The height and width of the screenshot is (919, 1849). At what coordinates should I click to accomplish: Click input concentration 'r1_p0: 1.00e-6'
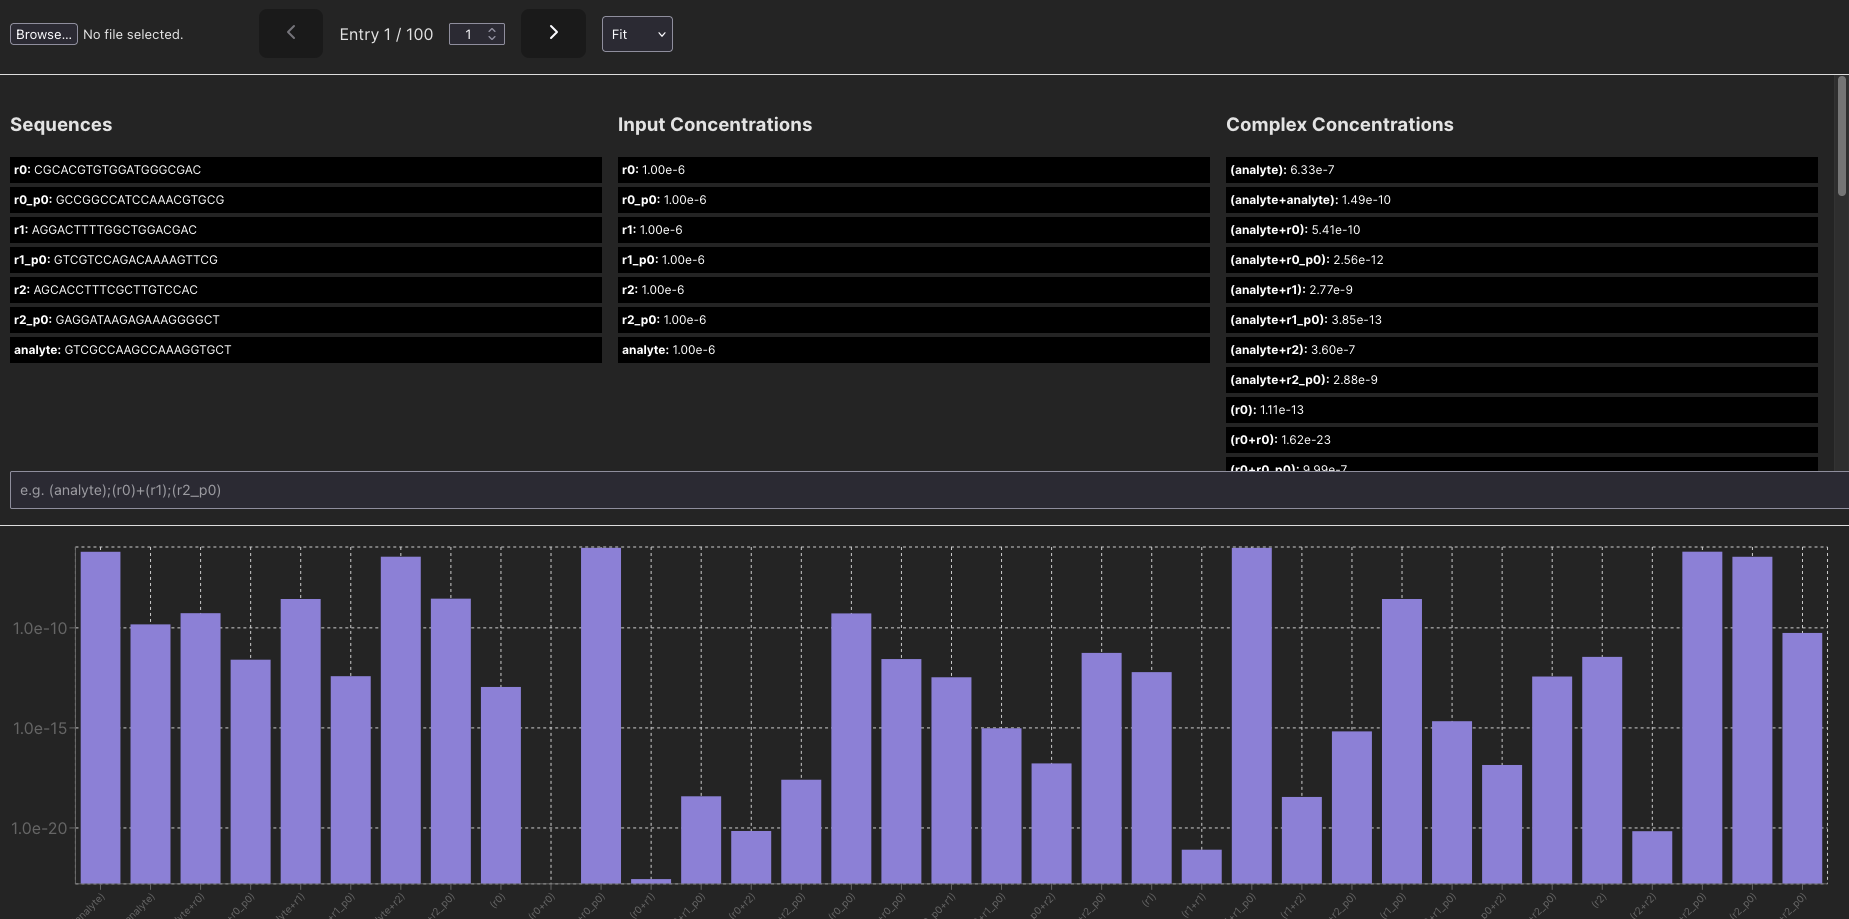click(914, 260)
